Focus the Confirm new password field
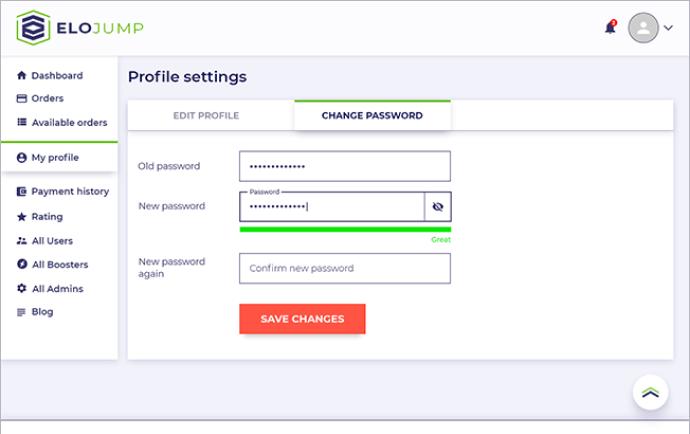 pos(345,268)
